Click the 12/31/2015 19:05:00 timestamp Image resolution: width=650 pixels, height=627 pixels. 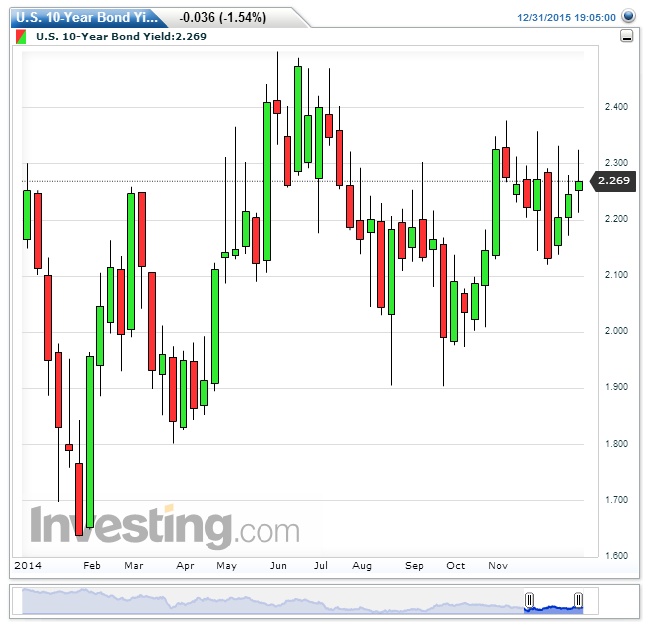pyautogui.click(x=566, y=18)
